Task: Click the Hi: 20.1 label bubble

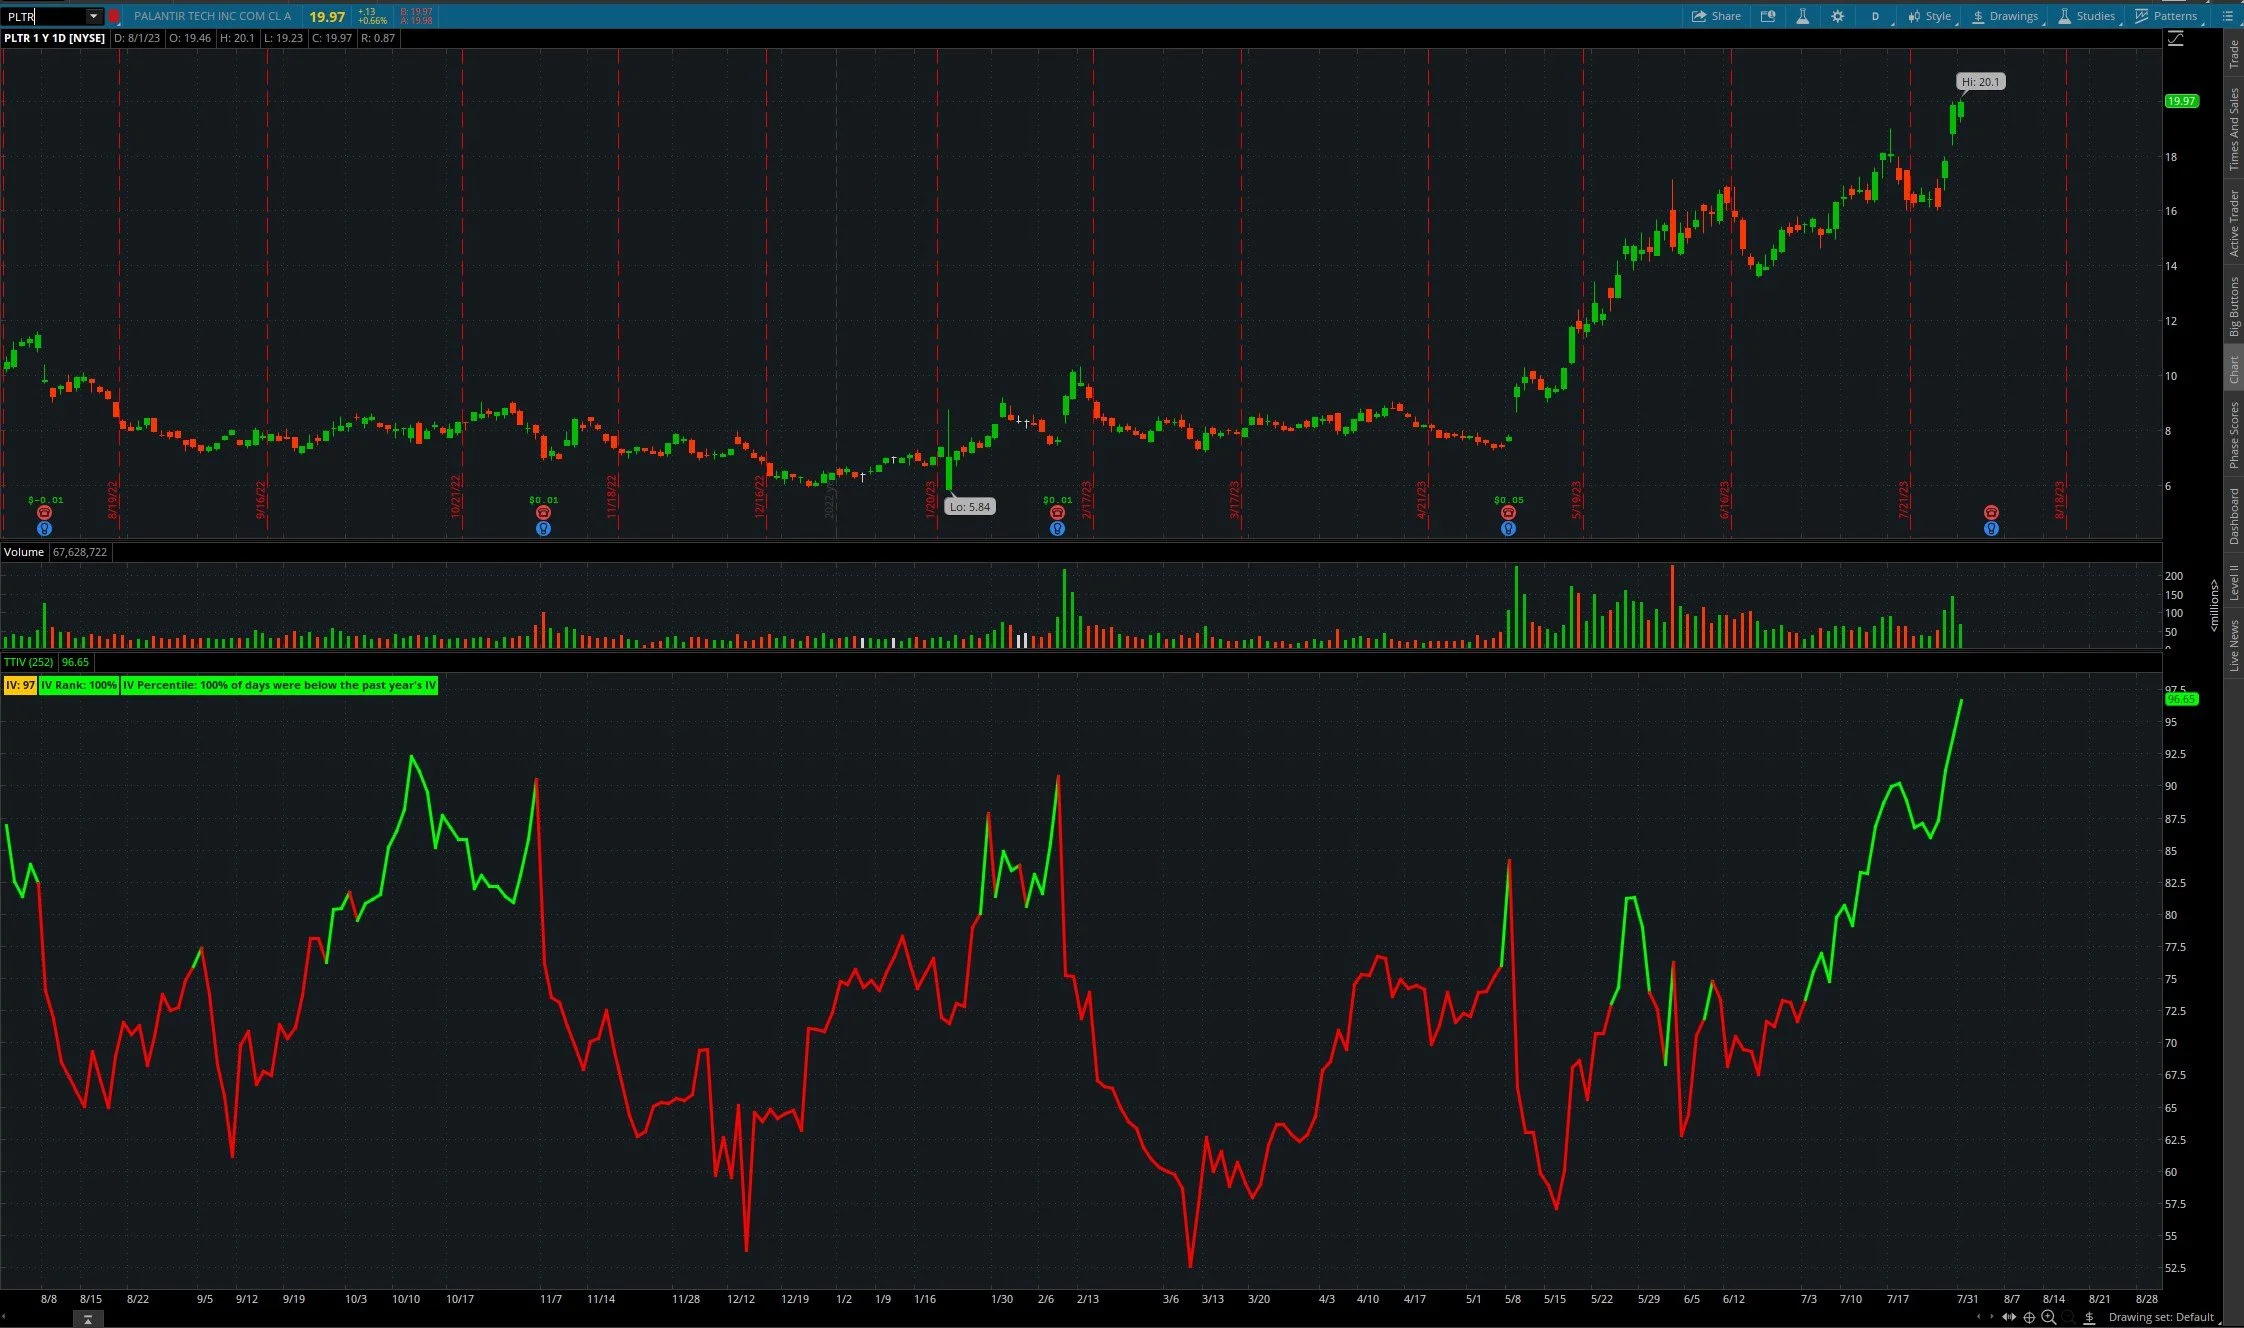Action: (x=1980, y=81)
